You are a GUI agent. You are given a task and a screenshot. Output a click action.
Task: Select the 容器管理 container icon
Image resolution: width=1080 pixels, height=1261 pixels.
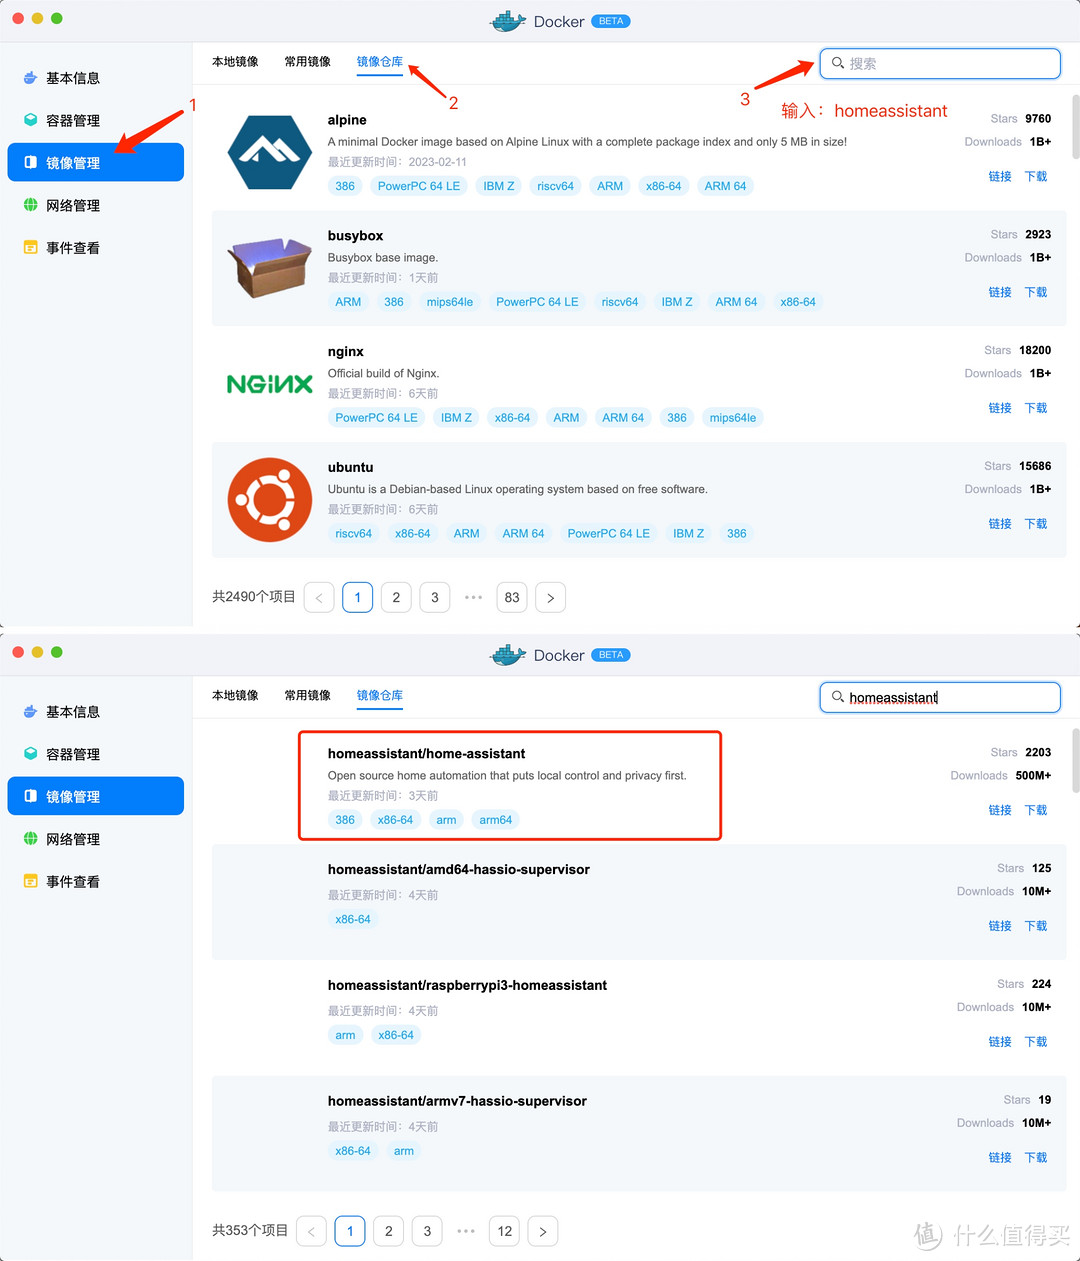pos(30,120)
